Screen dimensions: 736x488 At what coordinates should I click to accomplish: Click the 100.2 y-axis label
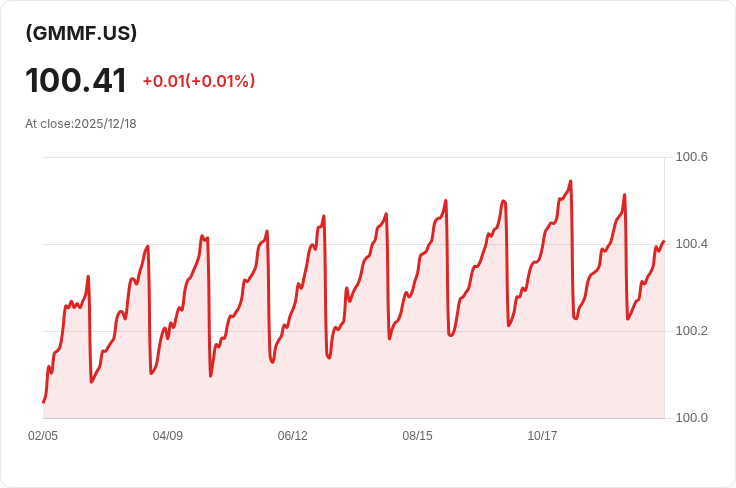click(691, 331)
